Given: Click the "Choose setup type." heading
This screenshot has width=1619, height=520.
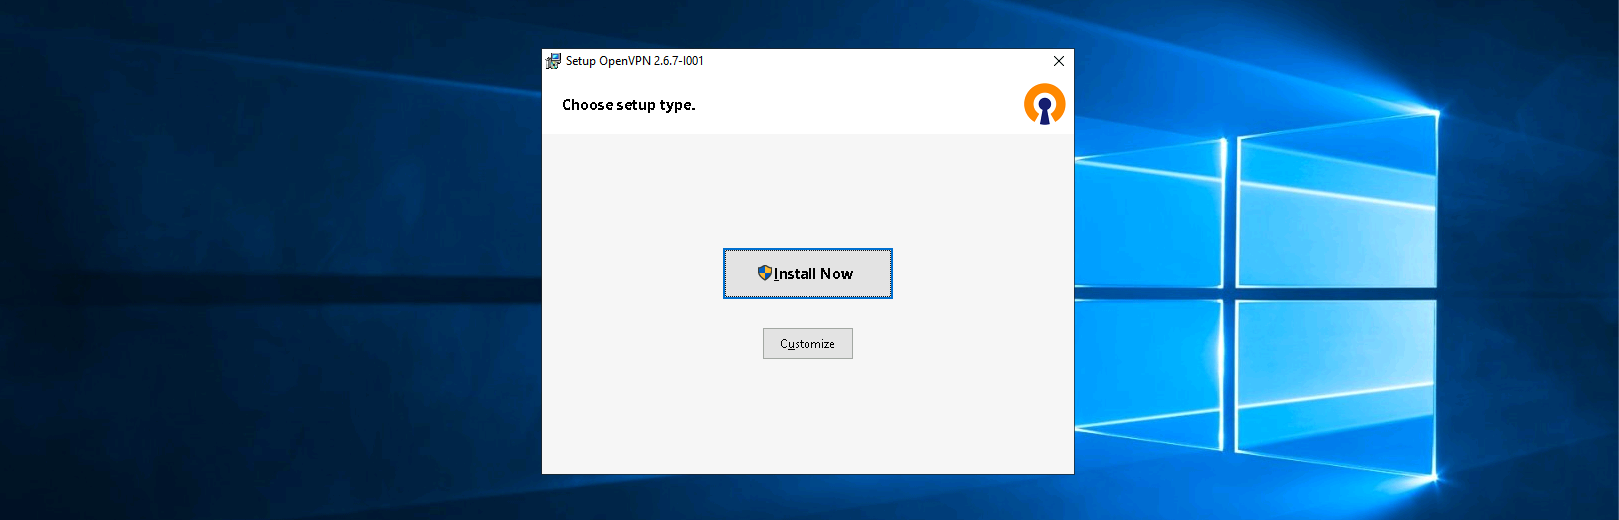Looking at the screenshot, I should coord(628,105).
